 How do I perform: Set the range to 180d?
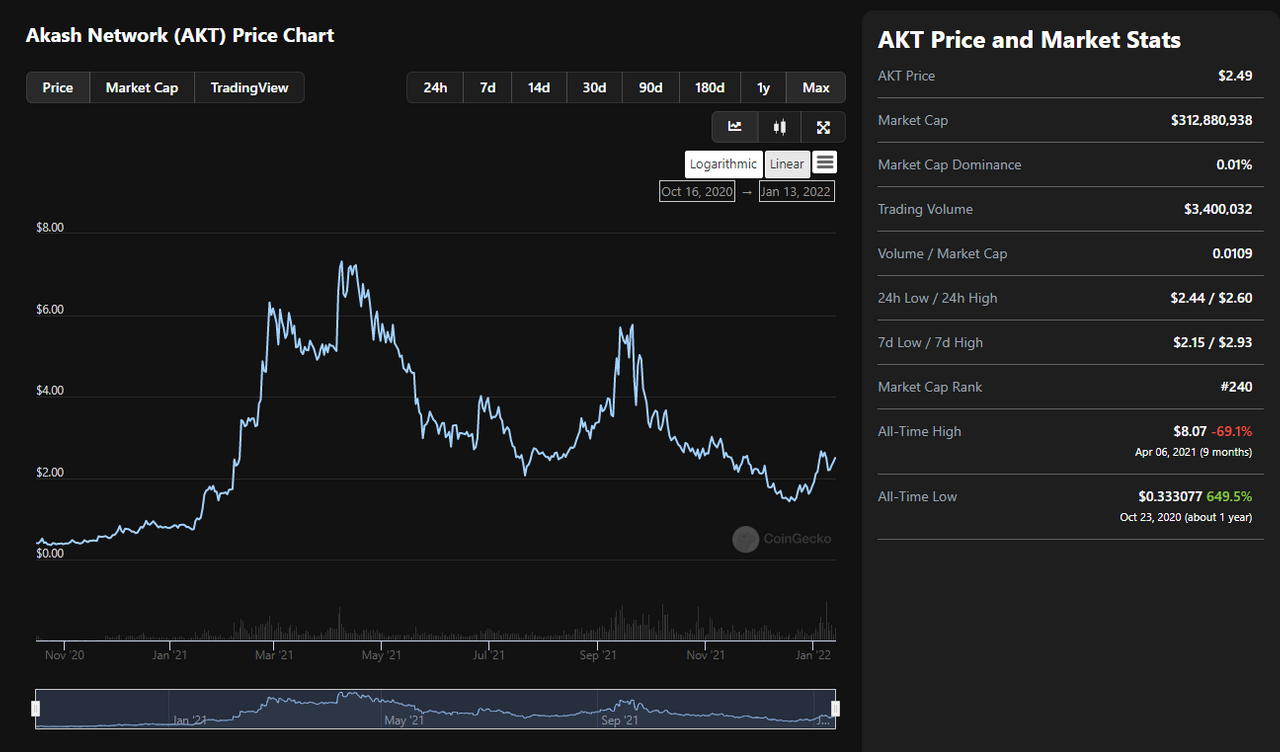pyautogui.click(x=710, y=88)
